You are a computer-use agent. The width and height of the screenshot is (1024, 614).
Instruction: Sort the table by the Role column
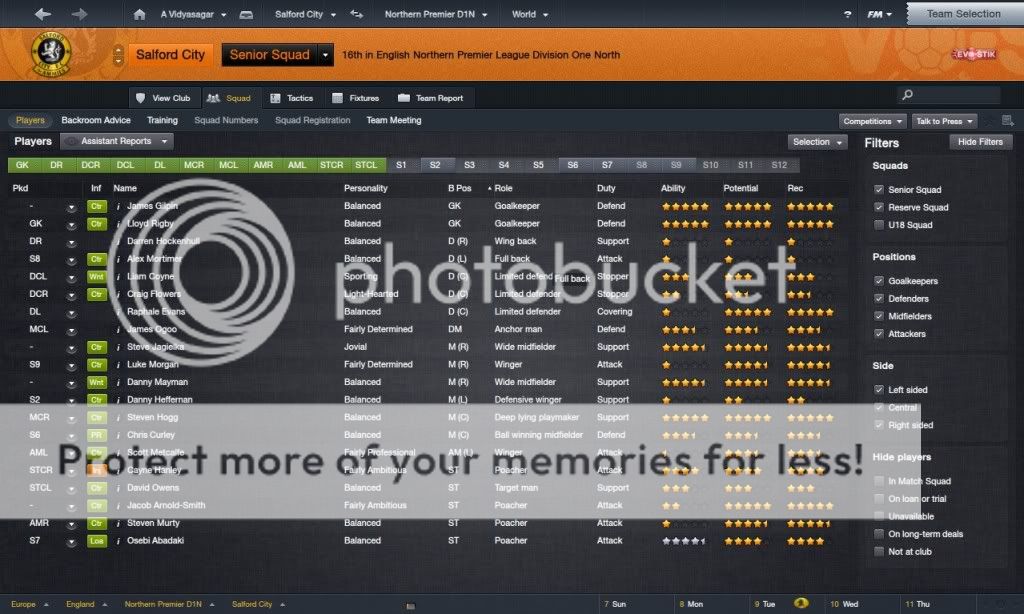tap(503, 188)
